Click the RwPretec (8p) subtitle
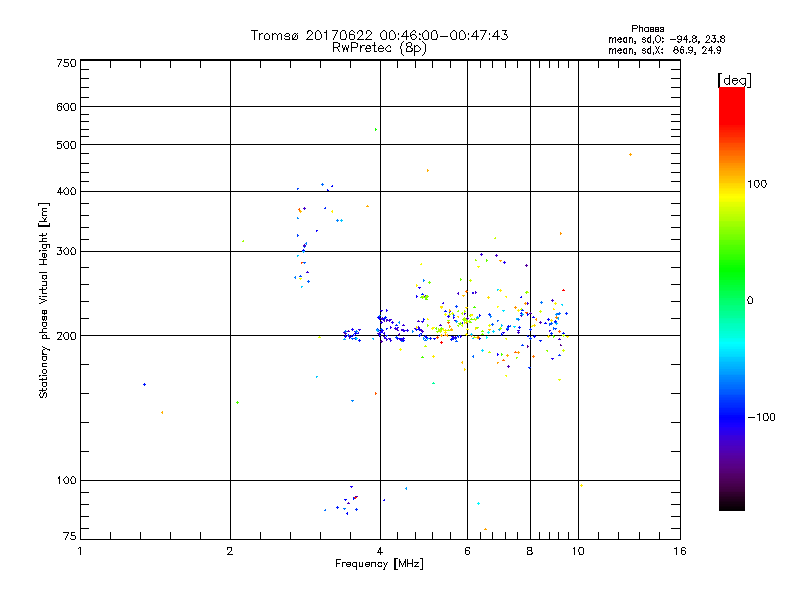Image resolution: width=800 pixels, height=600 pixels. click(x=379, y=47)
